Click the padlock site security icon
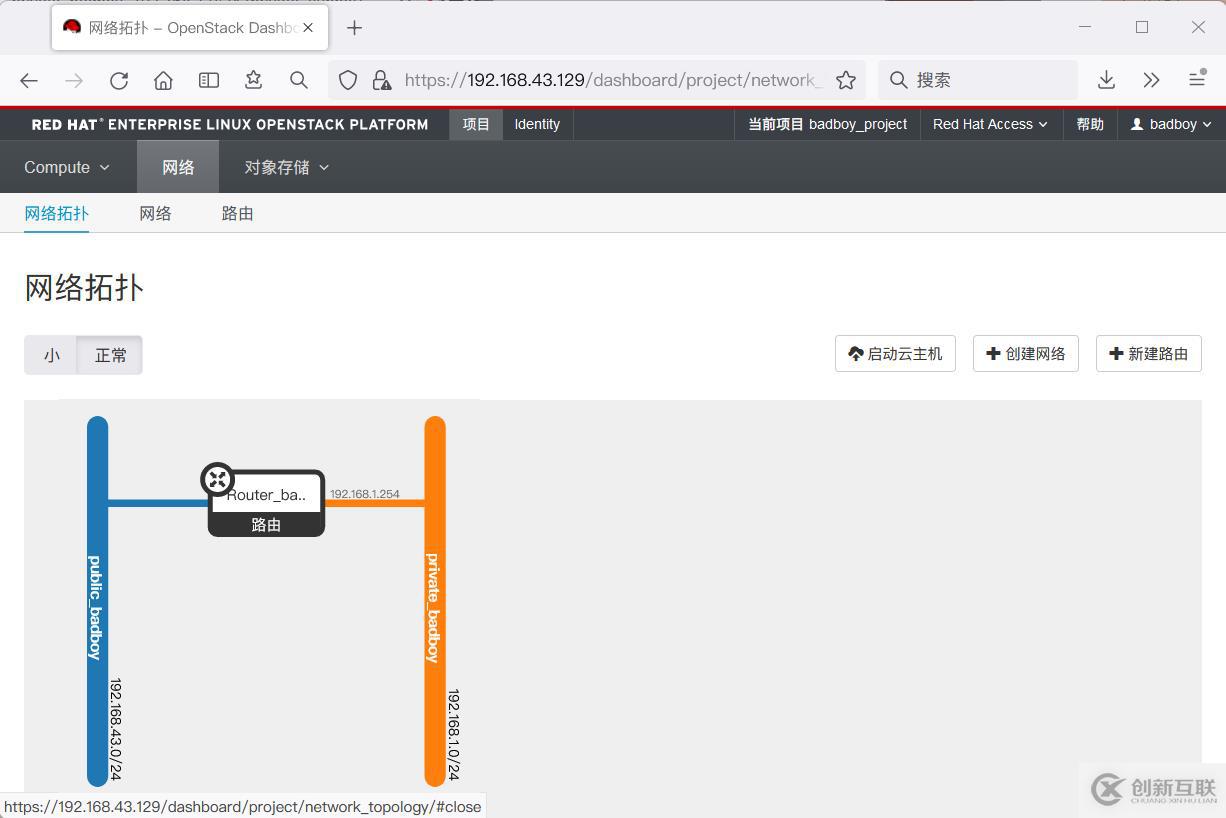 pyautogui.click(x=381, y=80)
